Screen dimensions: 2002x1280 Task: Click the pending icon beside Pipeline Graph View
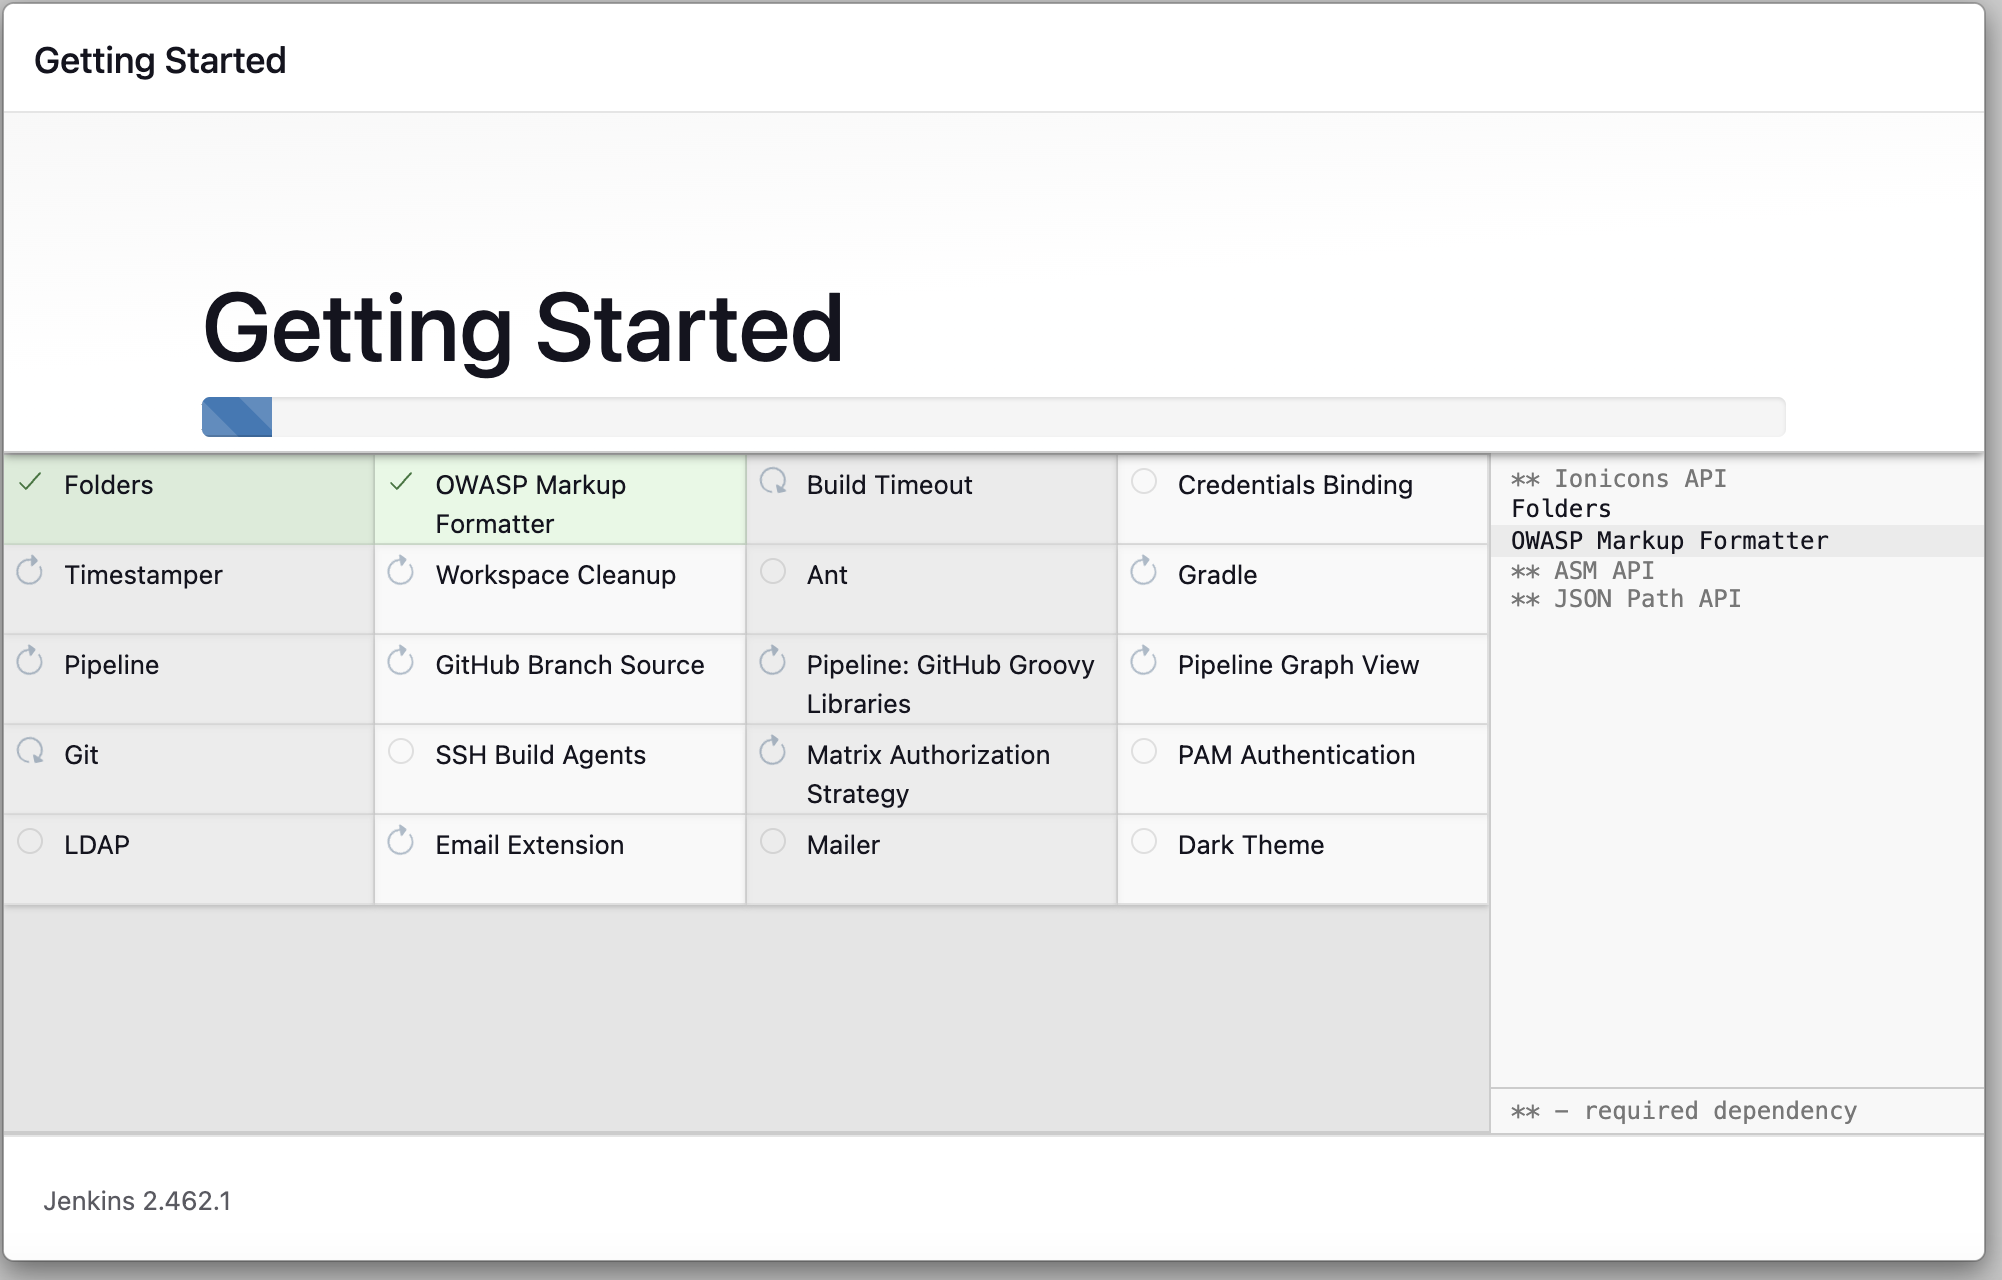click(1143, 661)
